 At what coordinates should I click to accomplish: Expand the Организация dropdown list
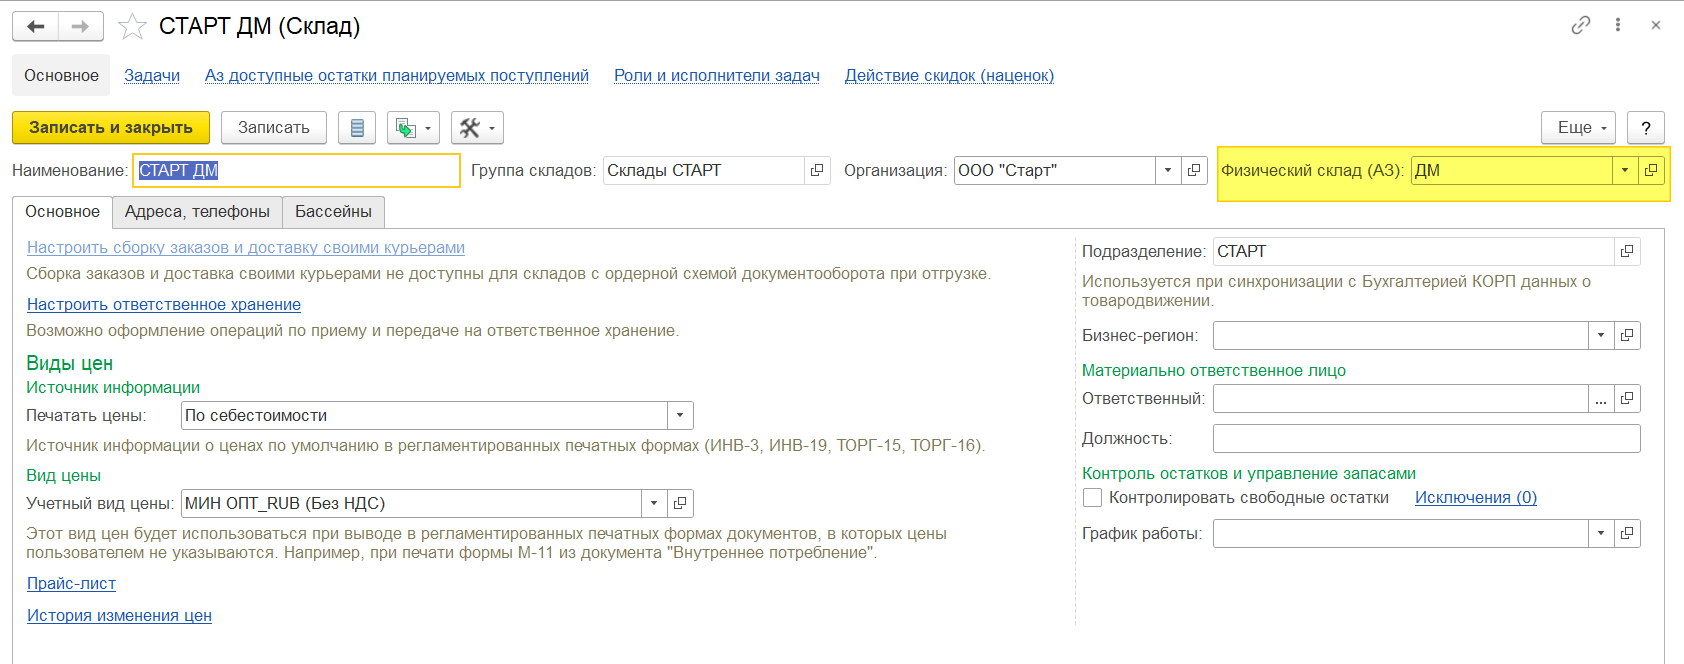[1167, 170]
